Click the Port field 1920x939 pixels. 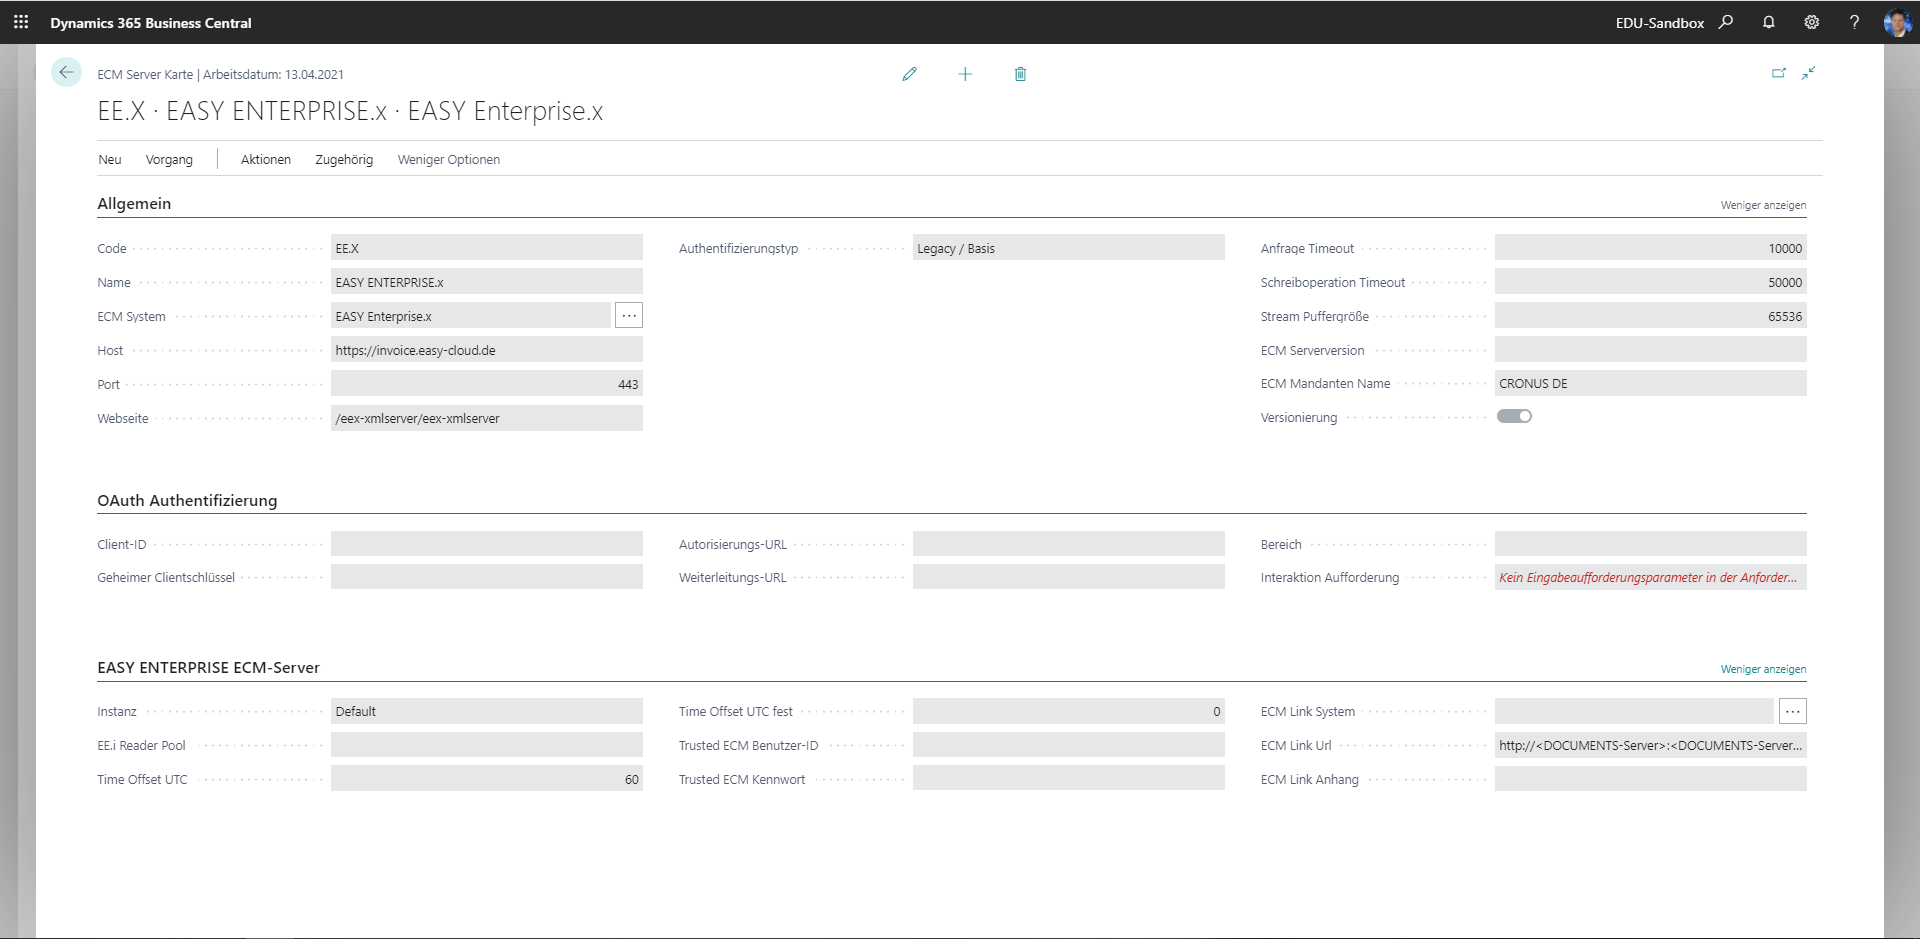(486, 384)
